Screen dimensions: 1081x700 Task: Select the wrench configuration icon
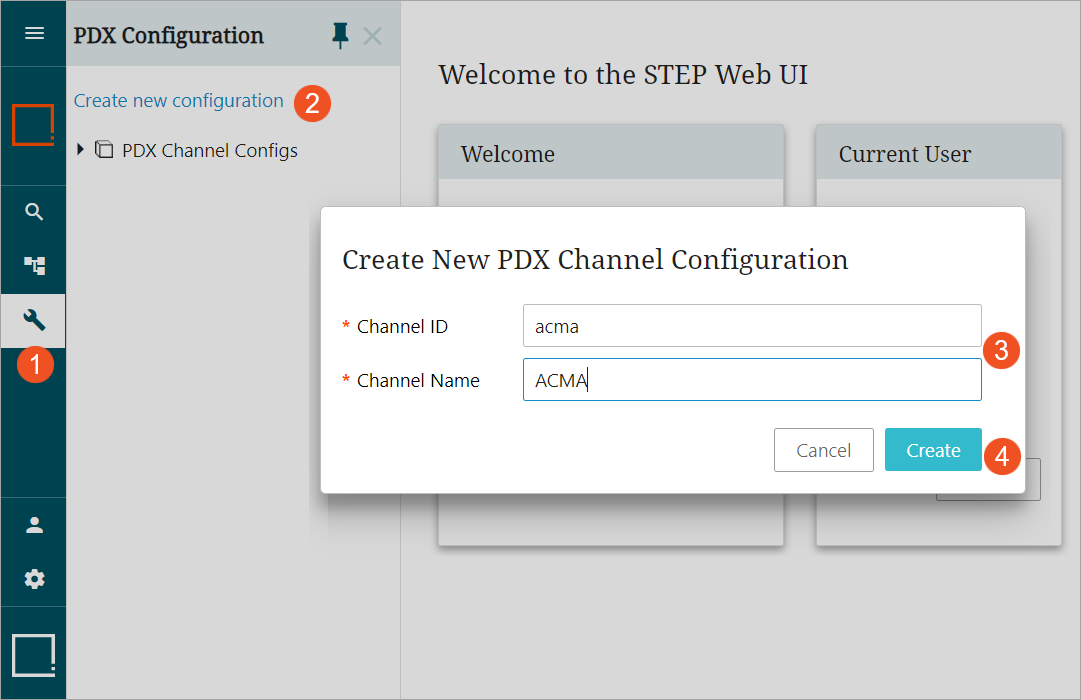coord(34,321)
